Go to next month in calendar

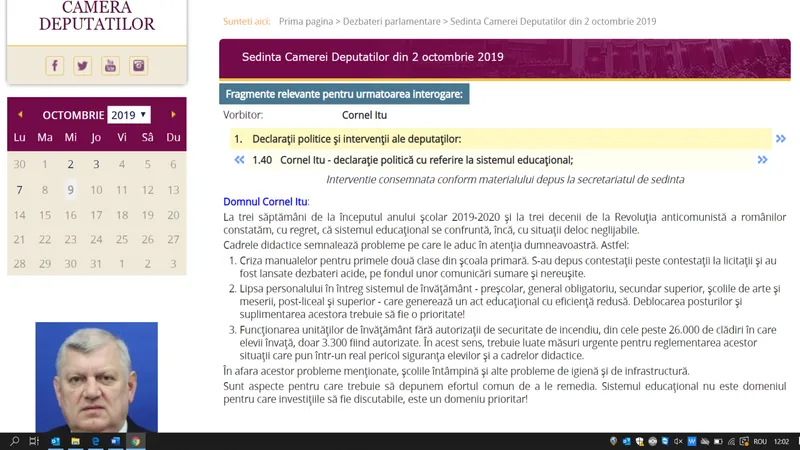point(173,115)
